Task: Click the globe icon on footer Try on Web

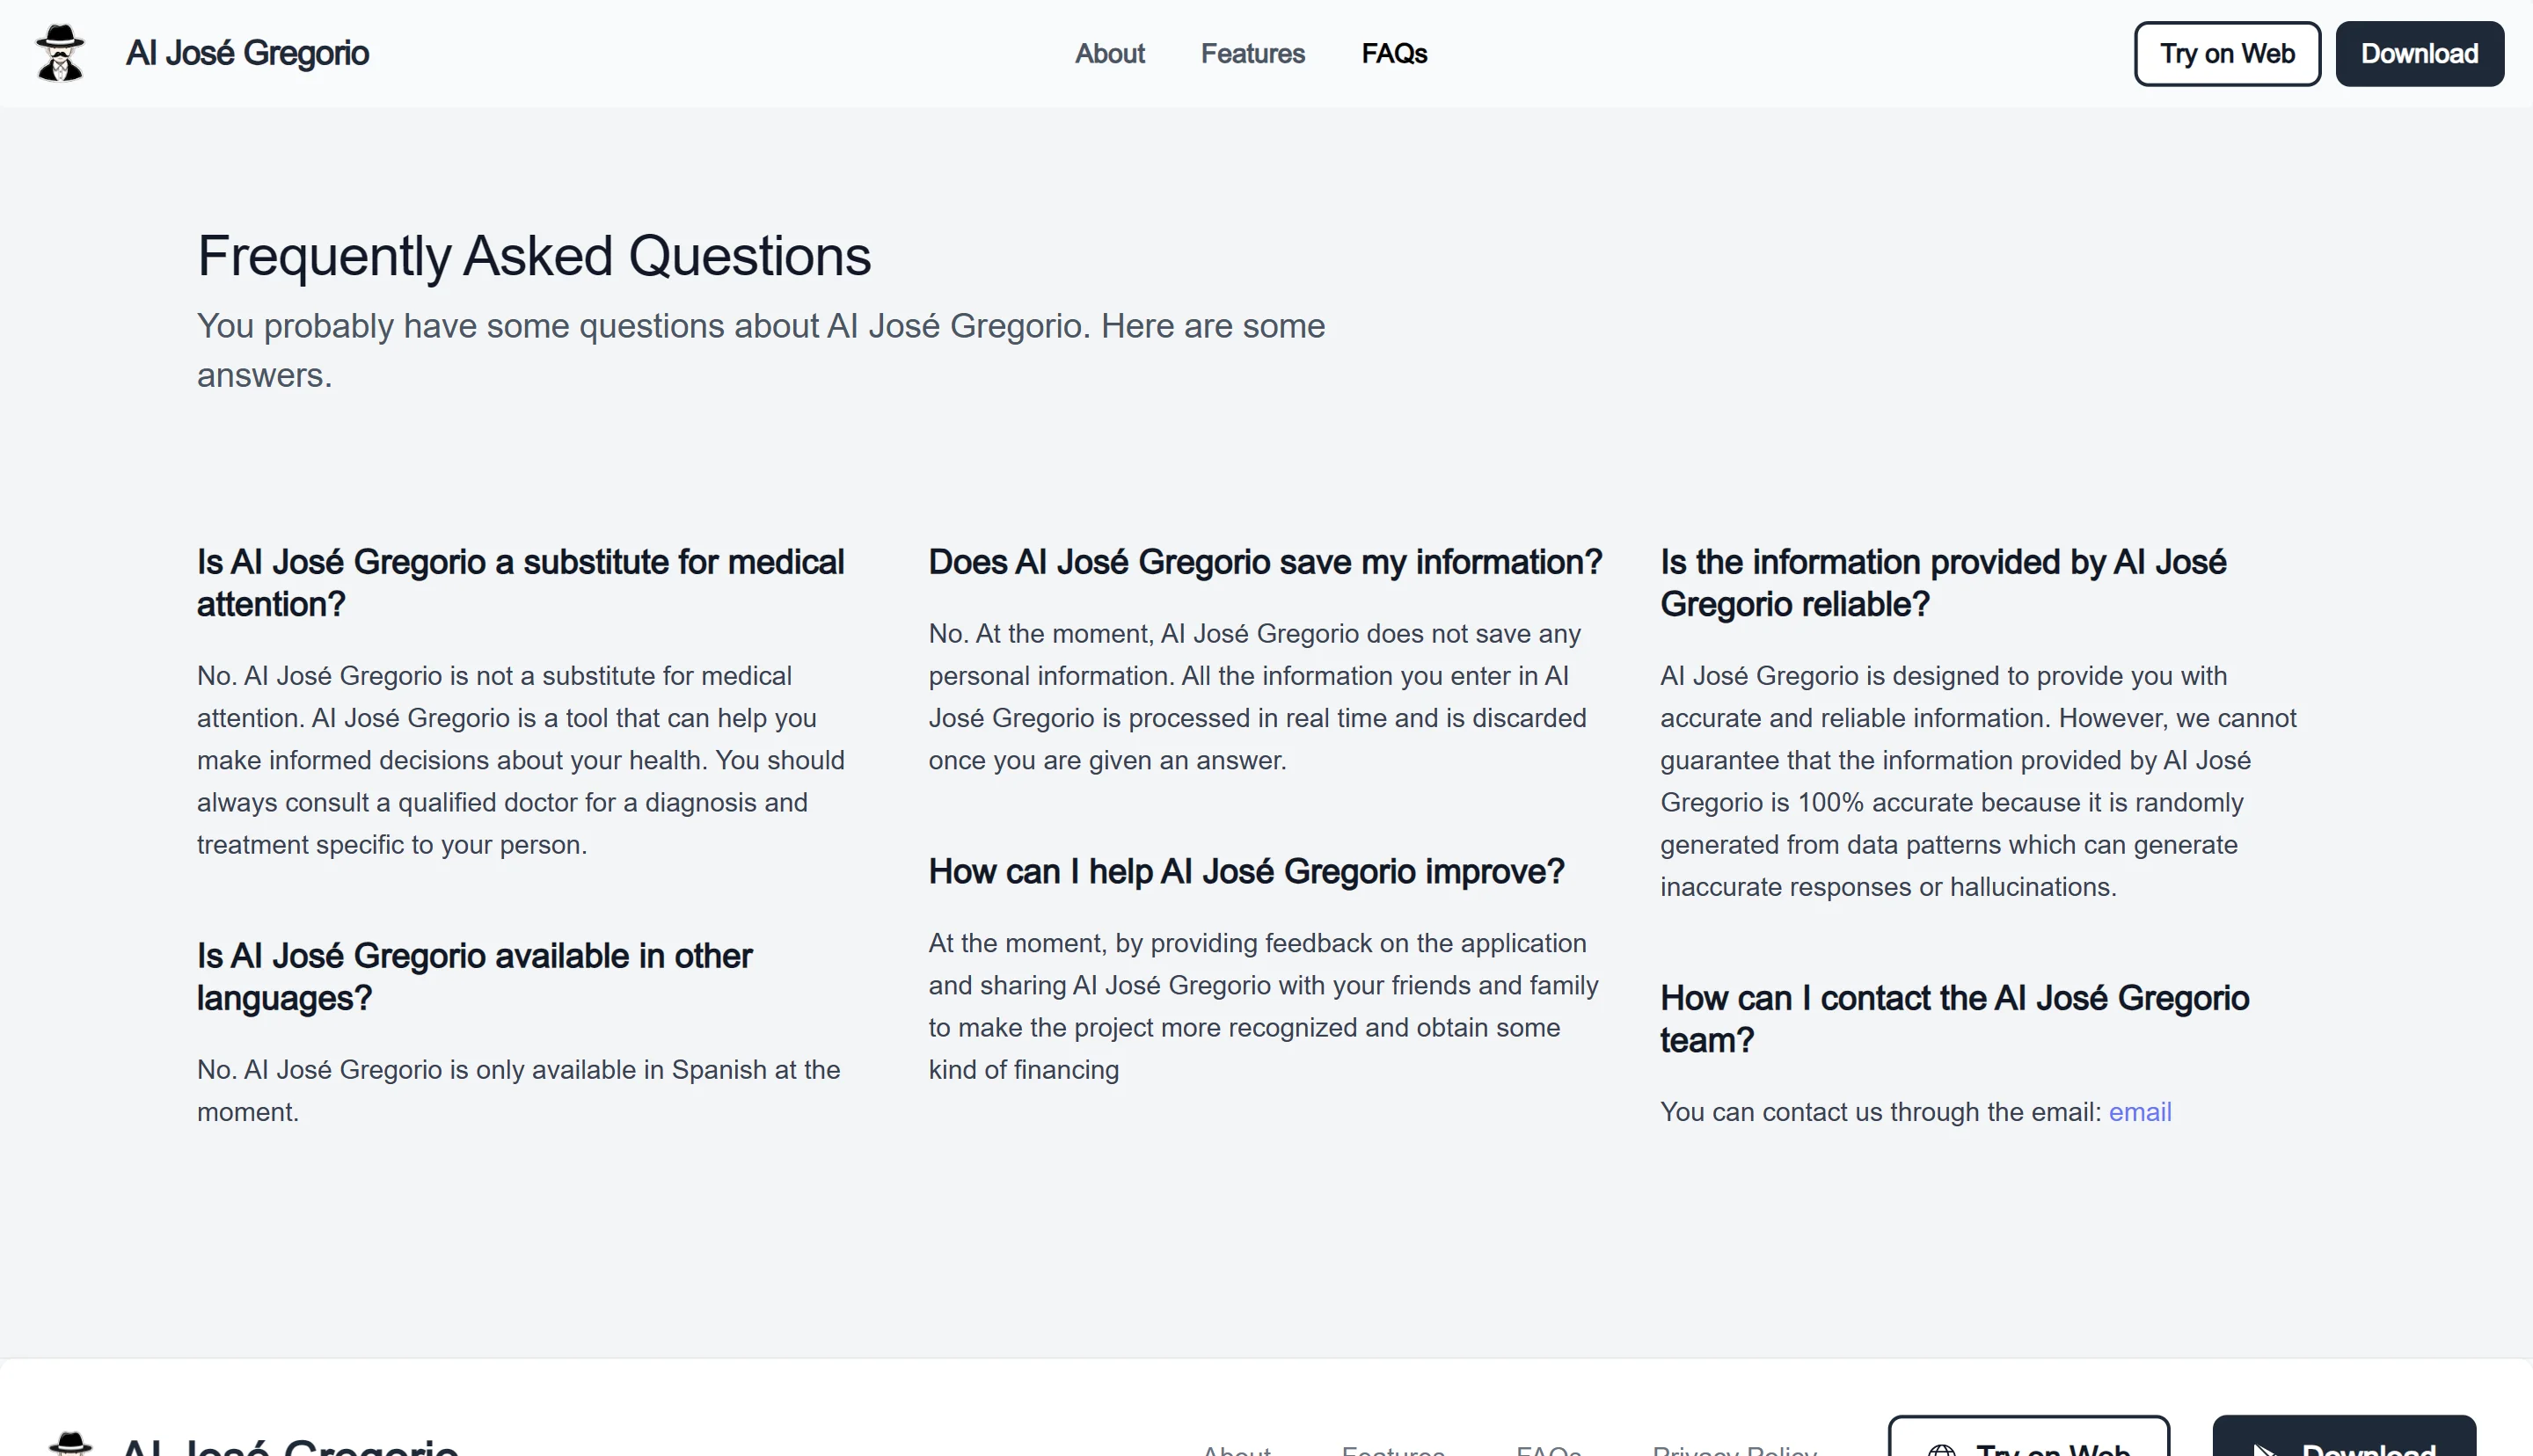Action: point(1940,1450)
